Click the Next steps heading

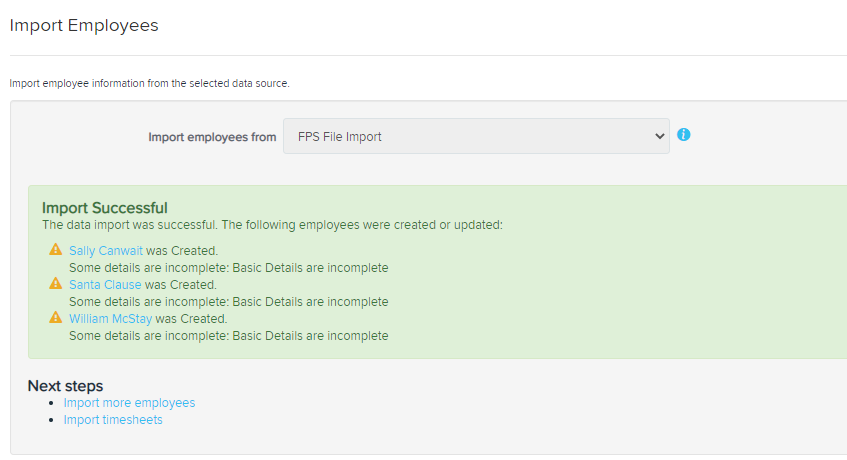[65, 386]
